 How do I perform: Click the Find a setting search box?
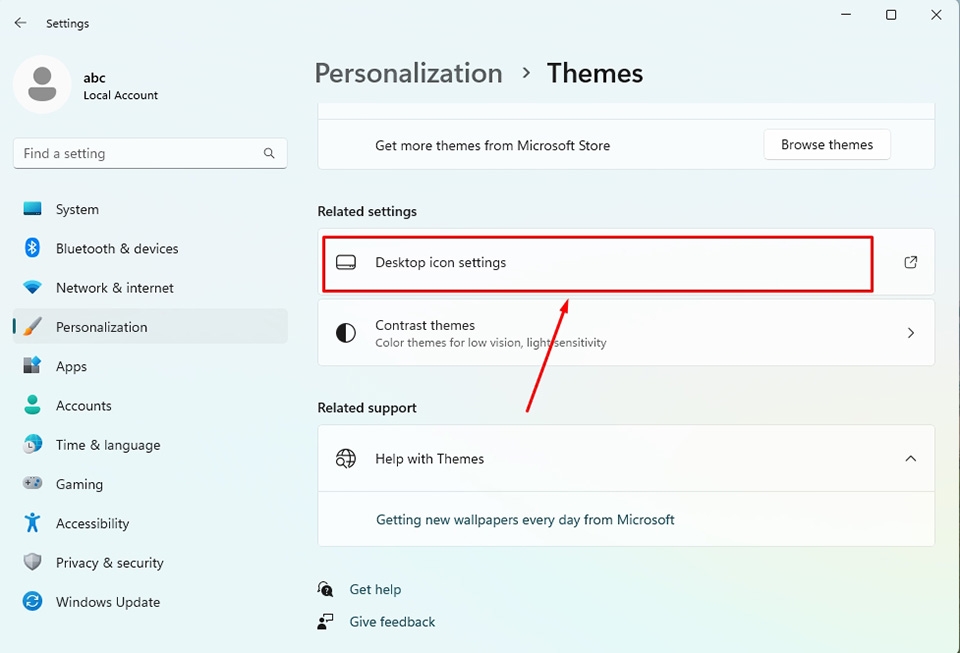tap(150, 153)
